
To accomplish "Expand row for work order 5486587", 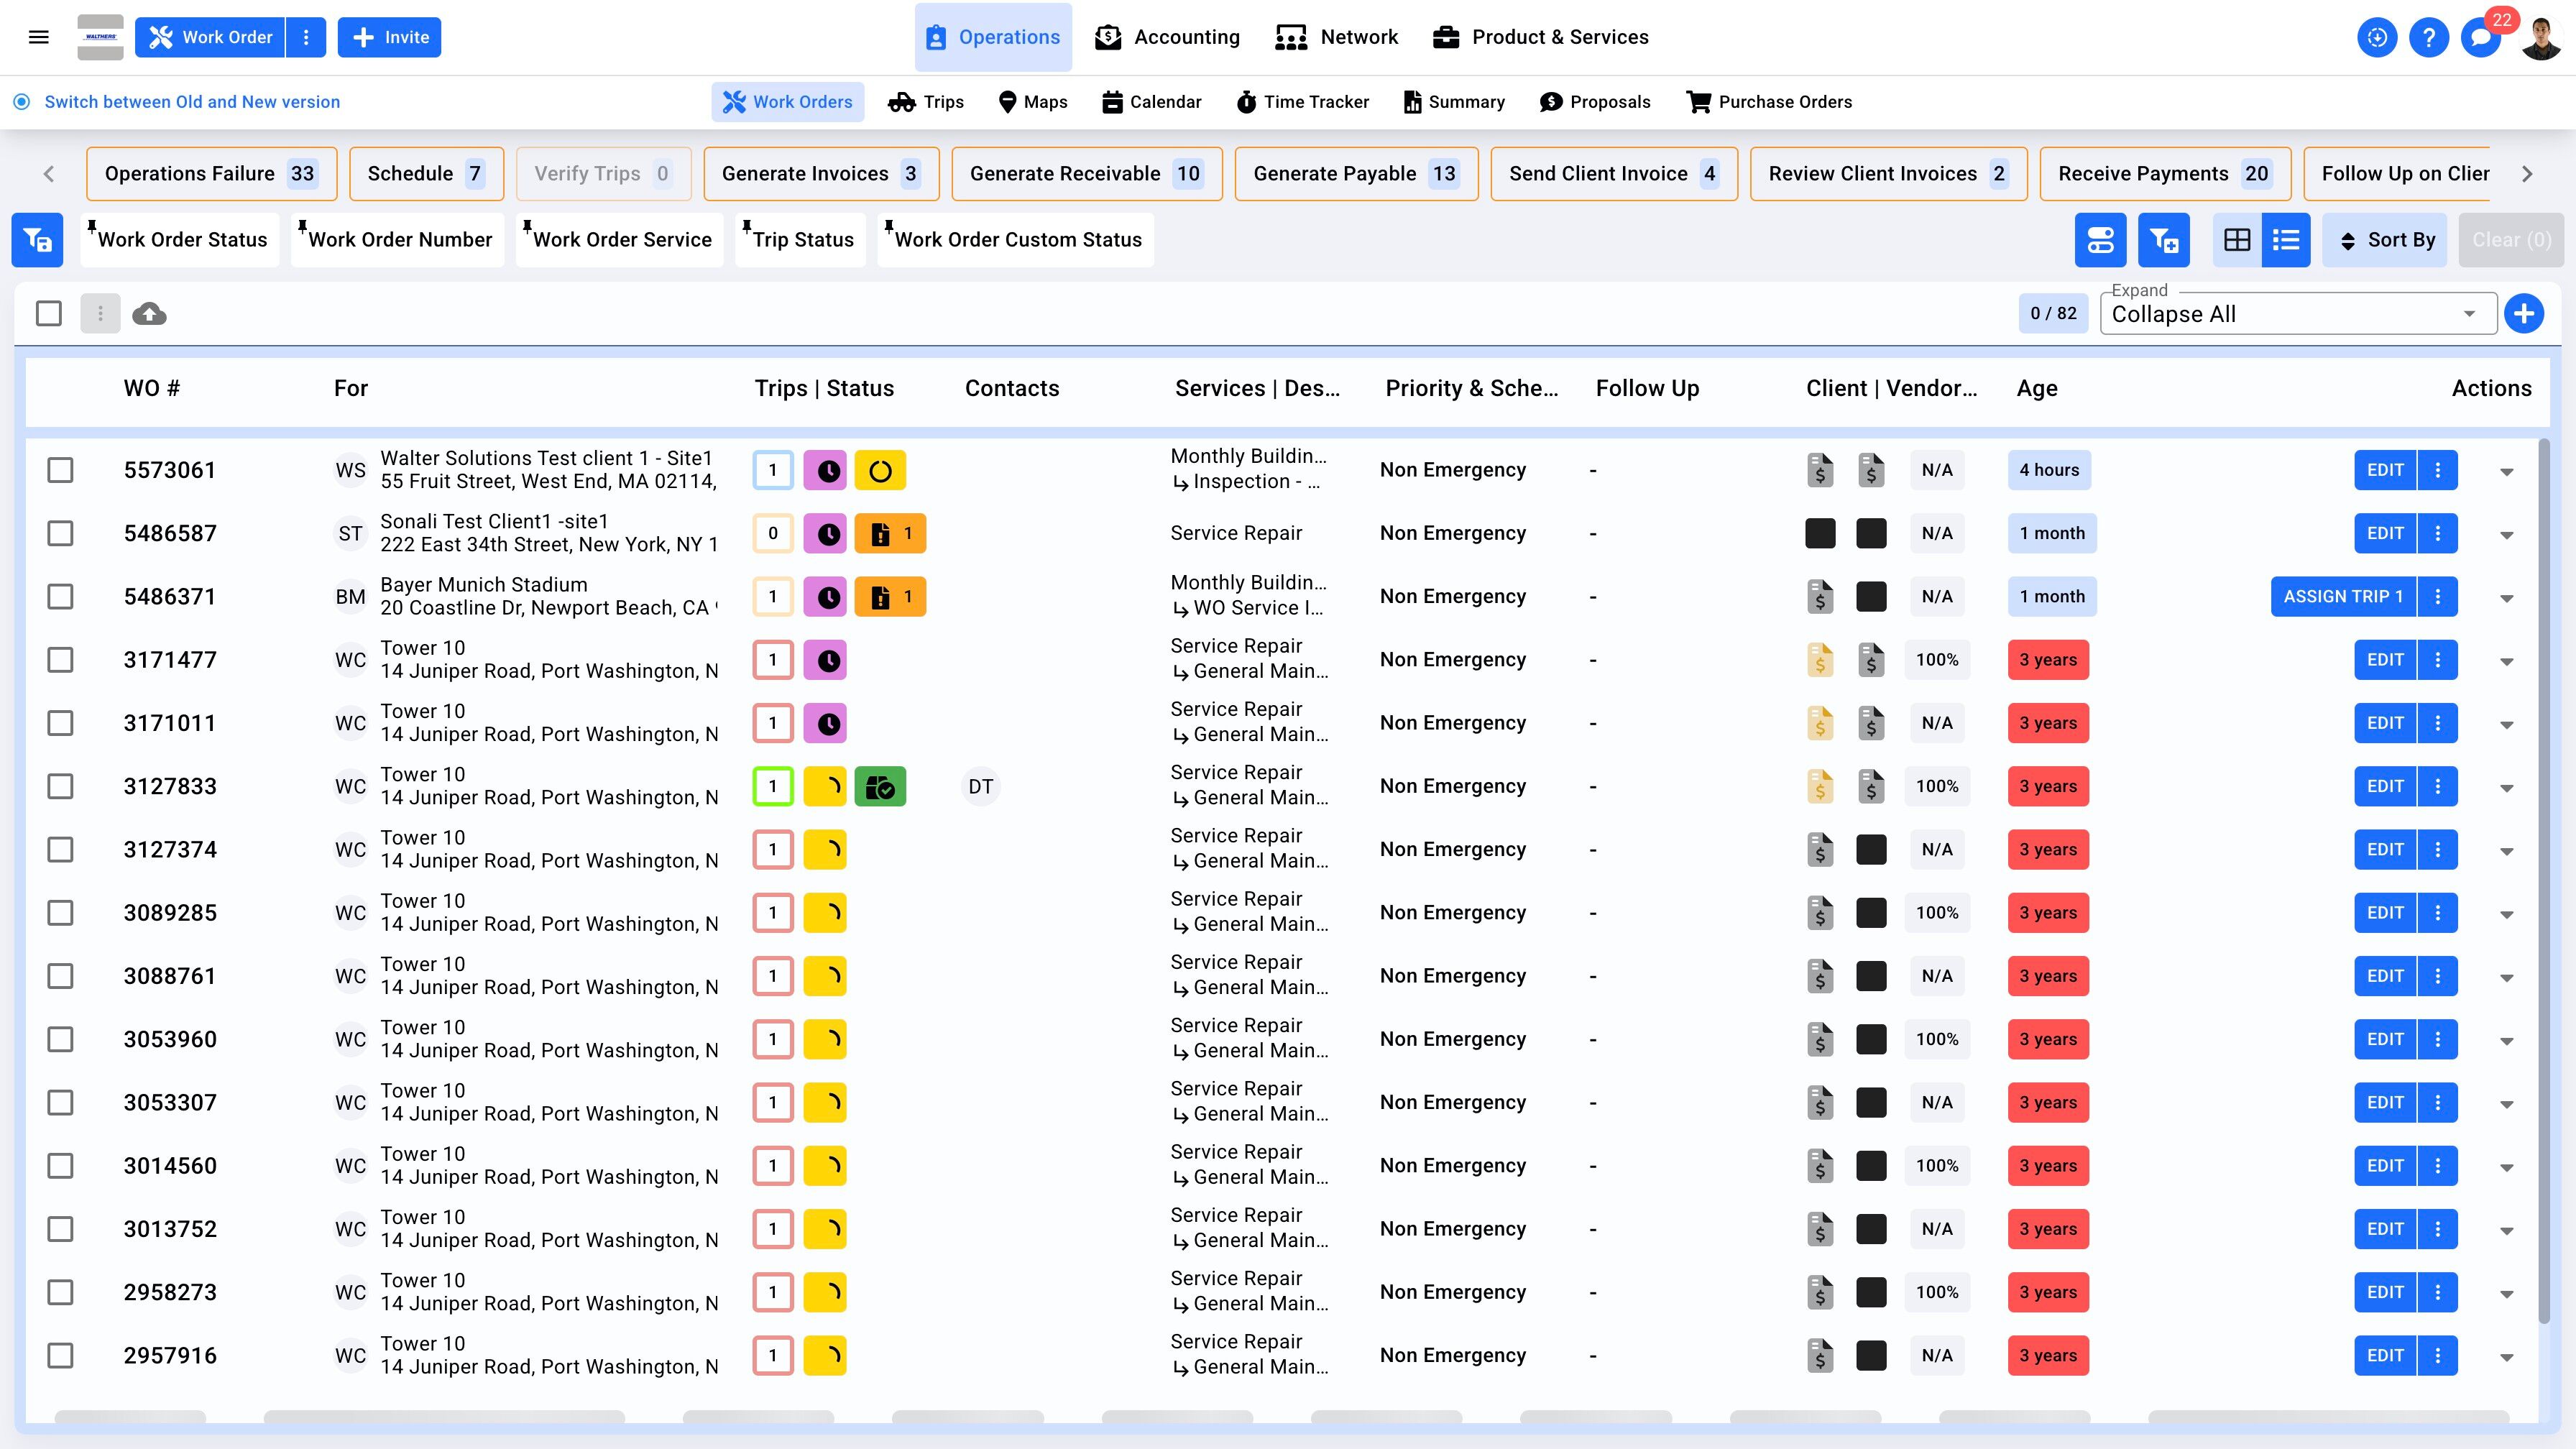I will (2506, 535).
